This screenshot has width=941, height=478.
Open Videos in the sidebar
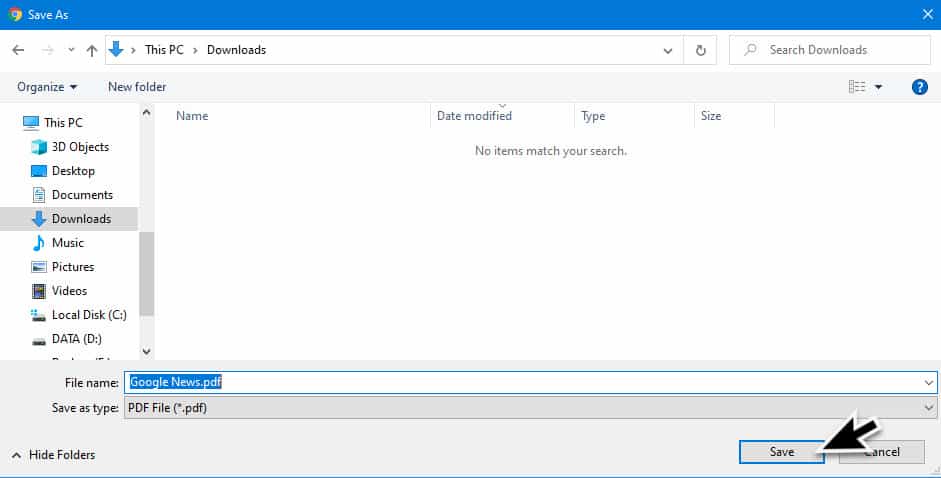click(69, 291)
